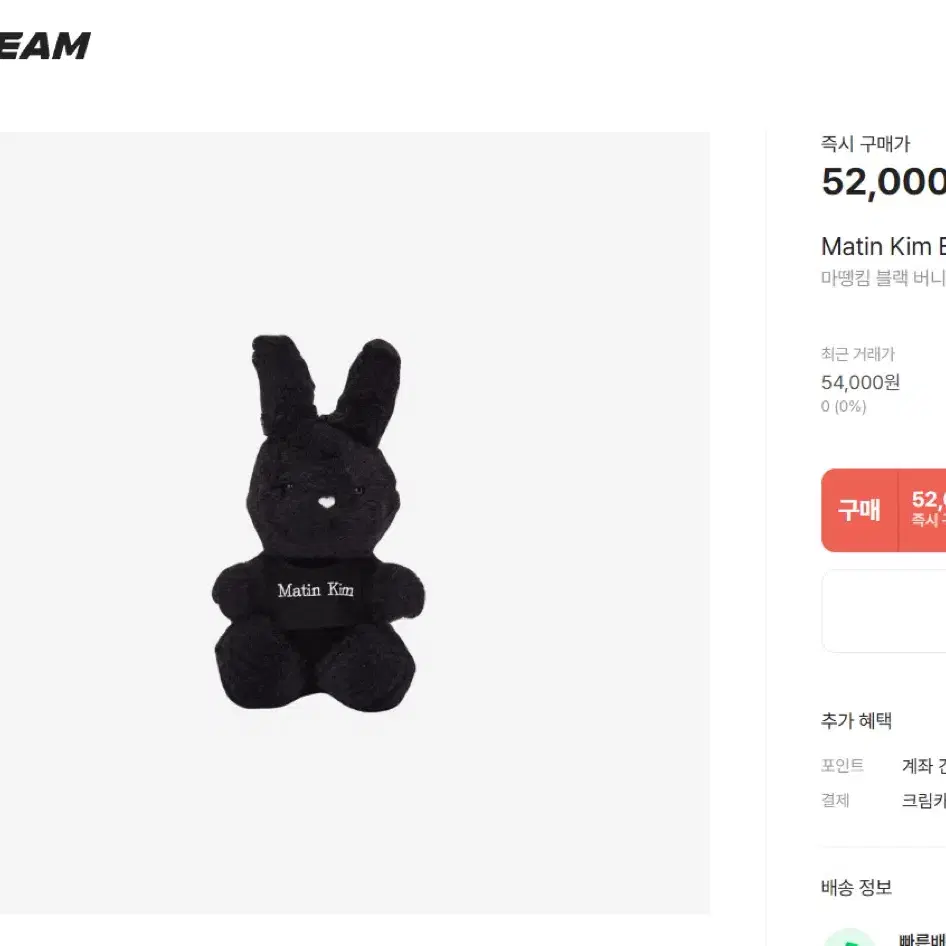Click the Matin Kim embroidered label on bunny

[x=316, y=589]
